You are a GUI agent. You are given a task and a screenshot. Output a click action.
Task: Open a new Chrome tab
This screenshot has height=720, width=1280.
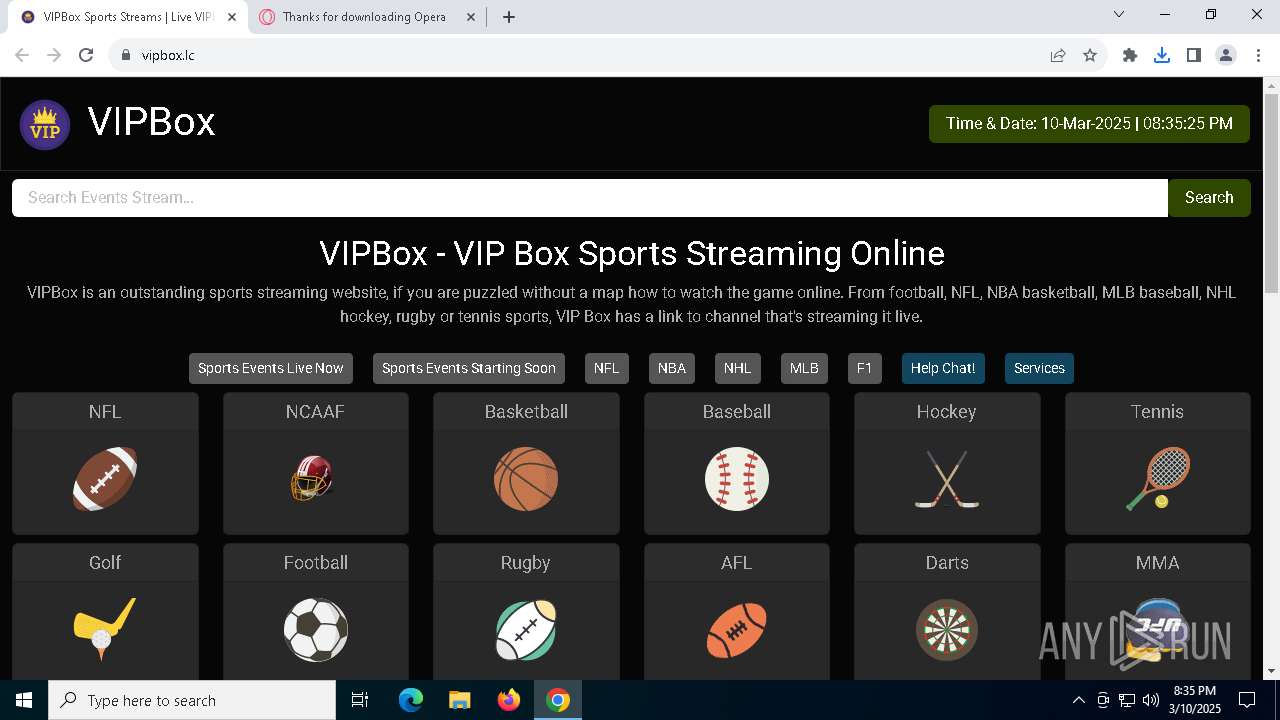[509, 17]
